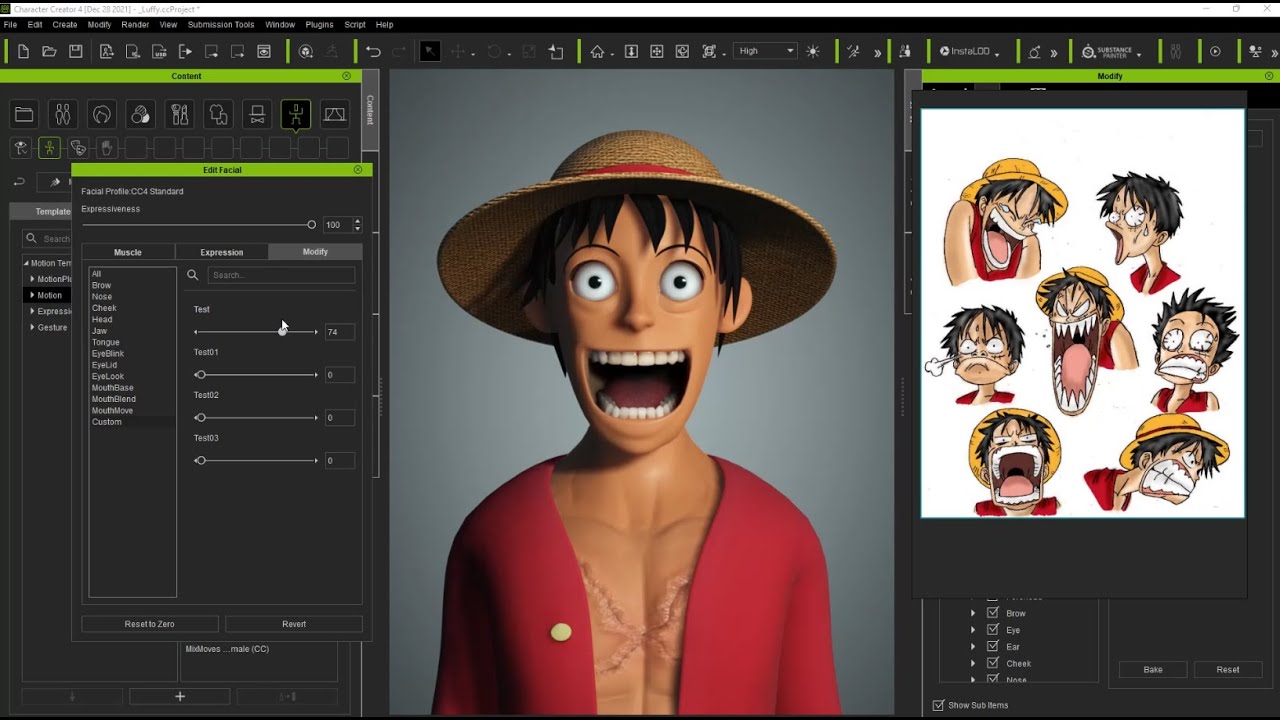Click the USD export toolbar icon

tap(159, 51)
